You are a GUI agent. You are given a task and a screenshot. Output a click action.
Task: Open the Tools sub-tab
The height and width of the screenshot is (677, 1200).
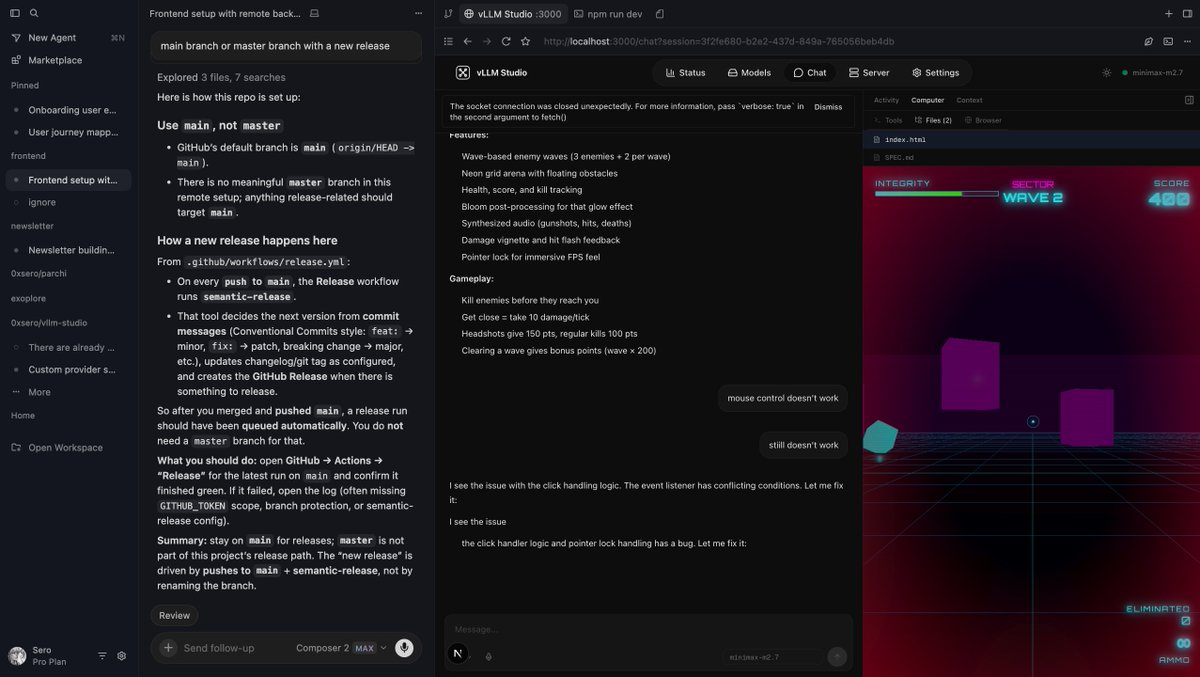pyautogui.click(x=888, y=120)
